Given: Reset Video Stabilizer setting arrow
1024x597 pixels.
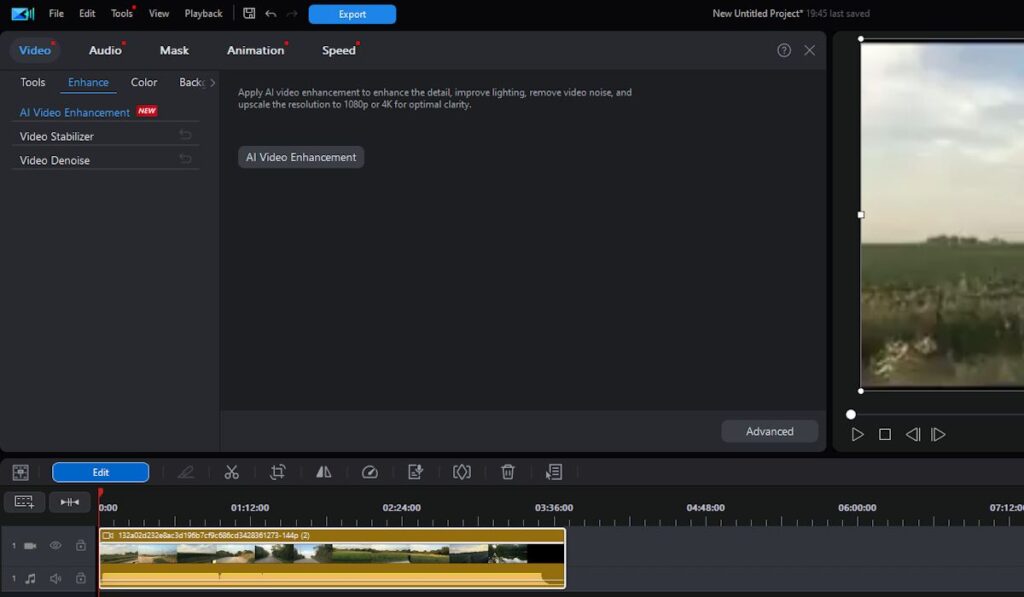Looking at the screenshot, I should pyautogui.click(x=185, y=135).
